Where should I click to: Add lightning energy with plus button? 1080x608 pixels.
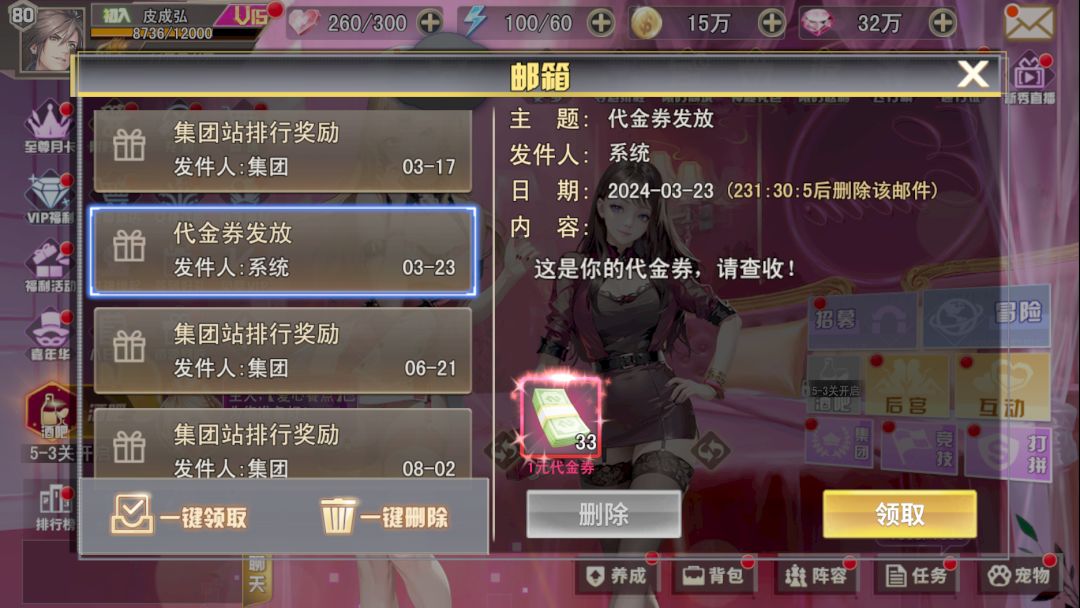(x=601, y=23)
